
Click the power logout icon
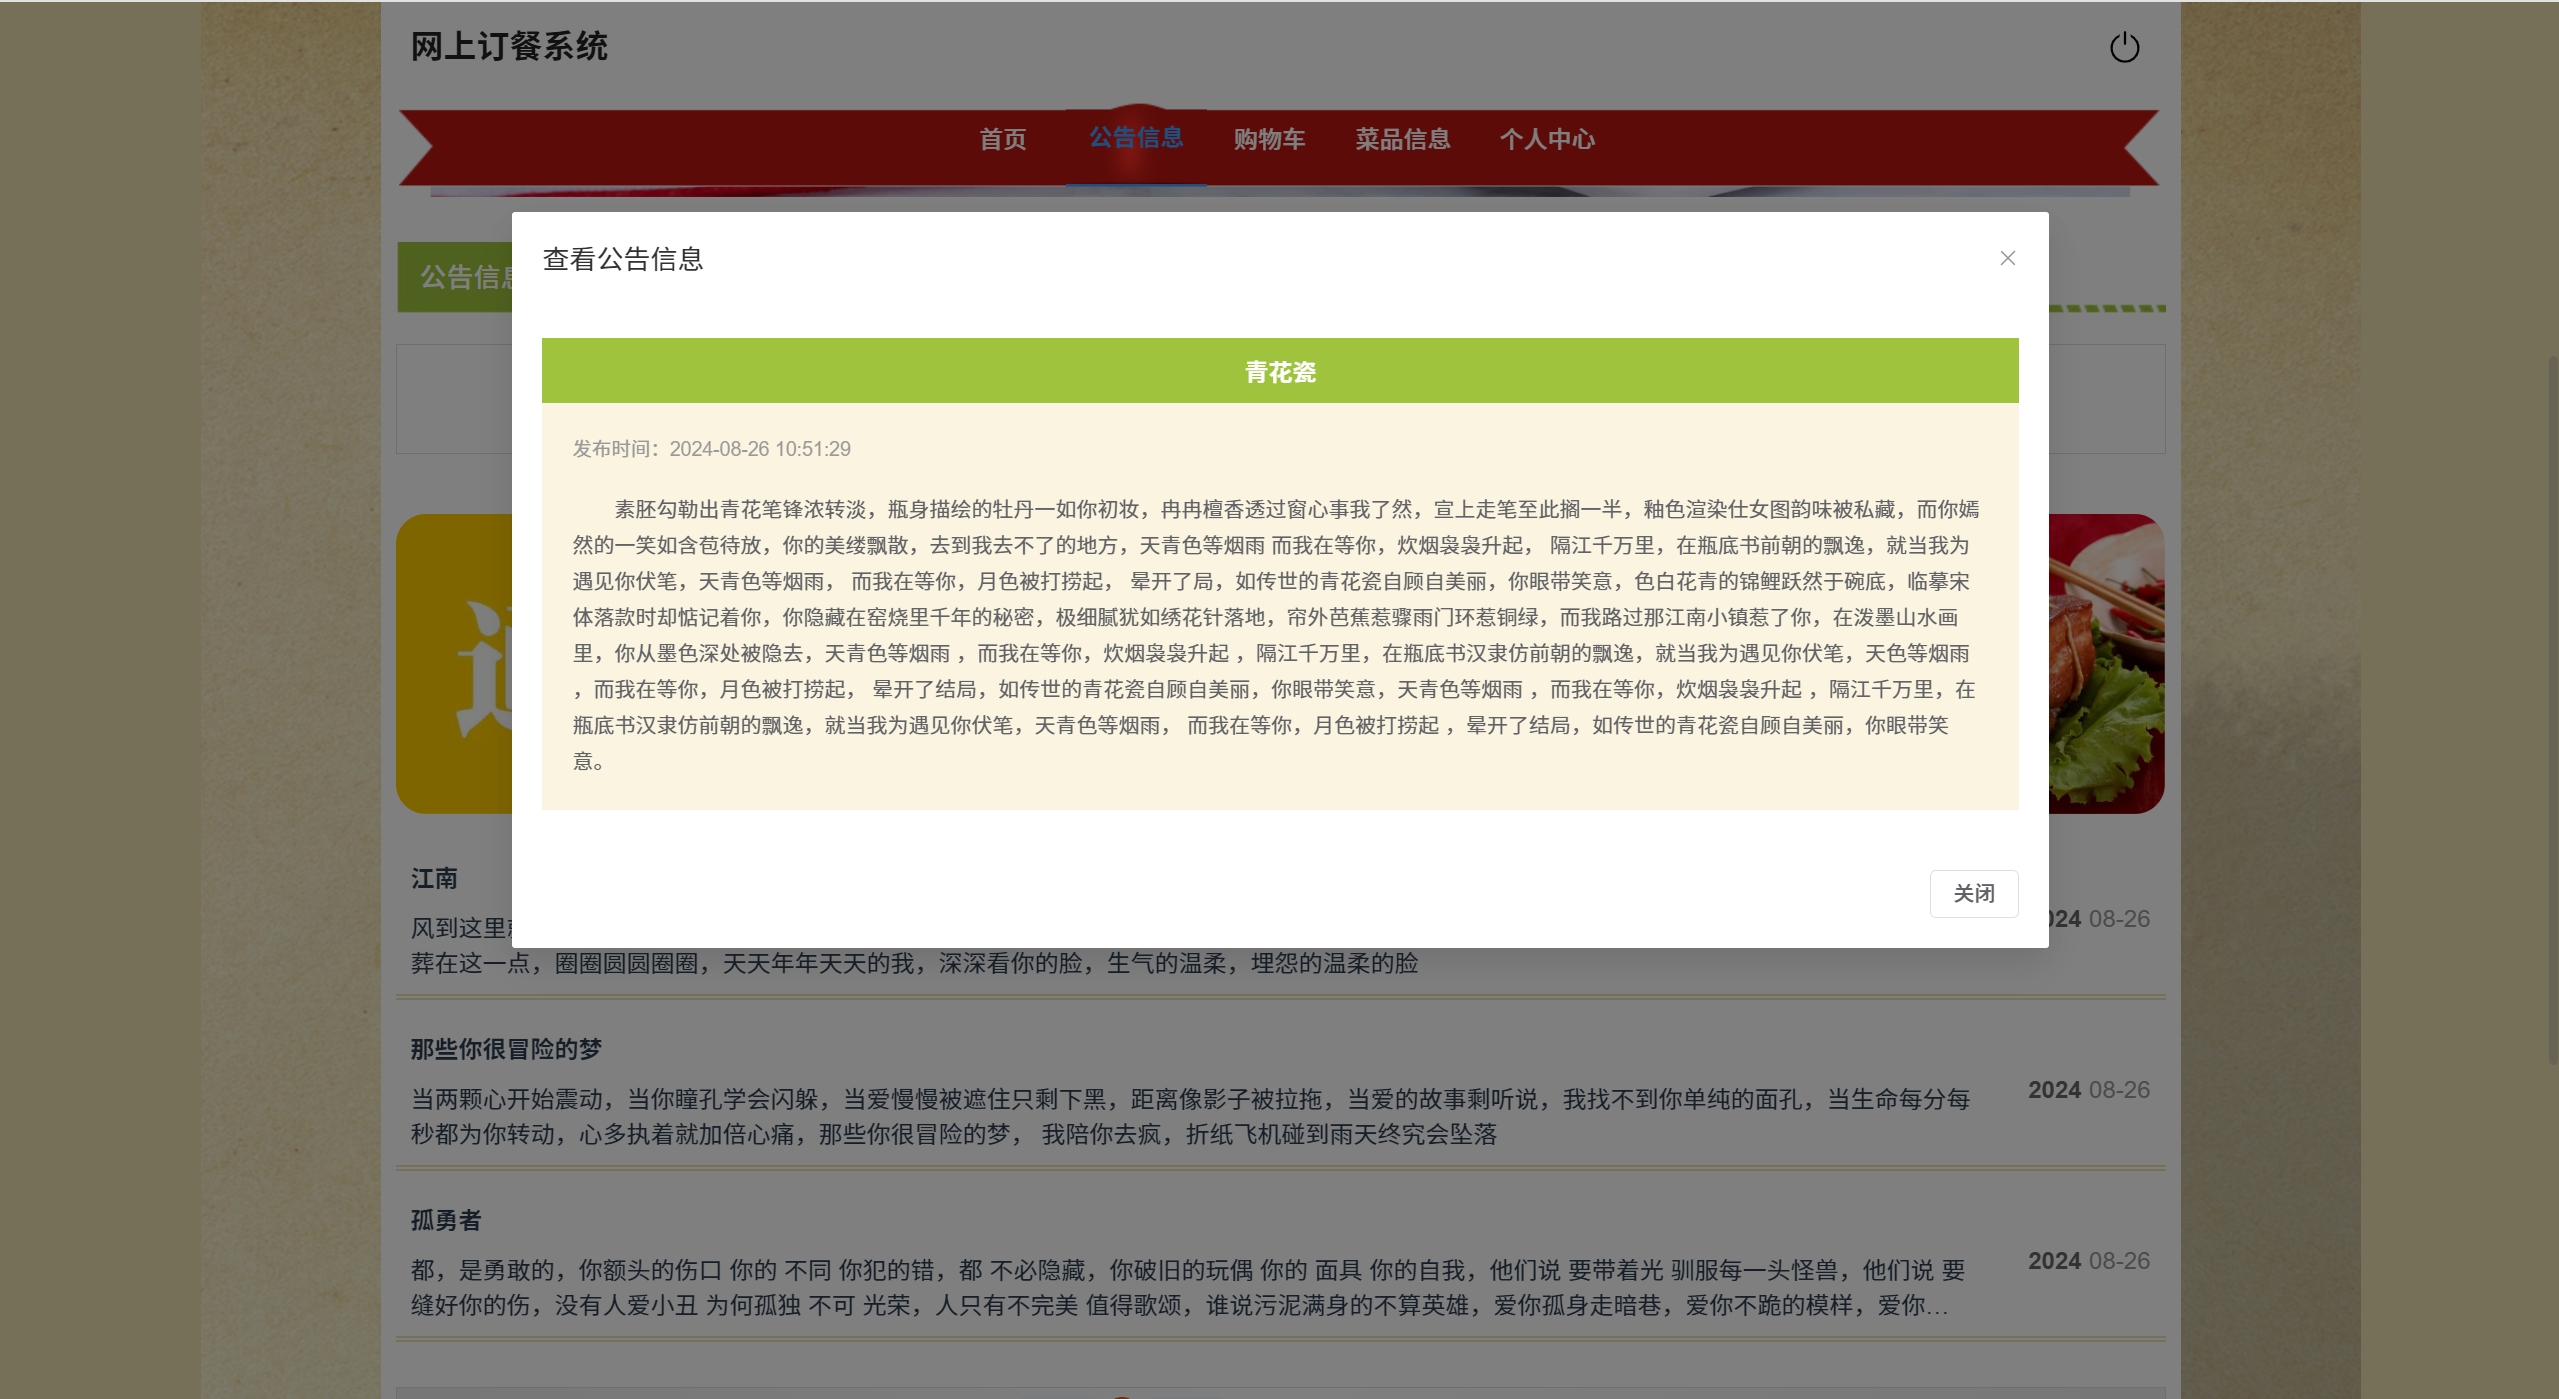tap(2123, 47)
